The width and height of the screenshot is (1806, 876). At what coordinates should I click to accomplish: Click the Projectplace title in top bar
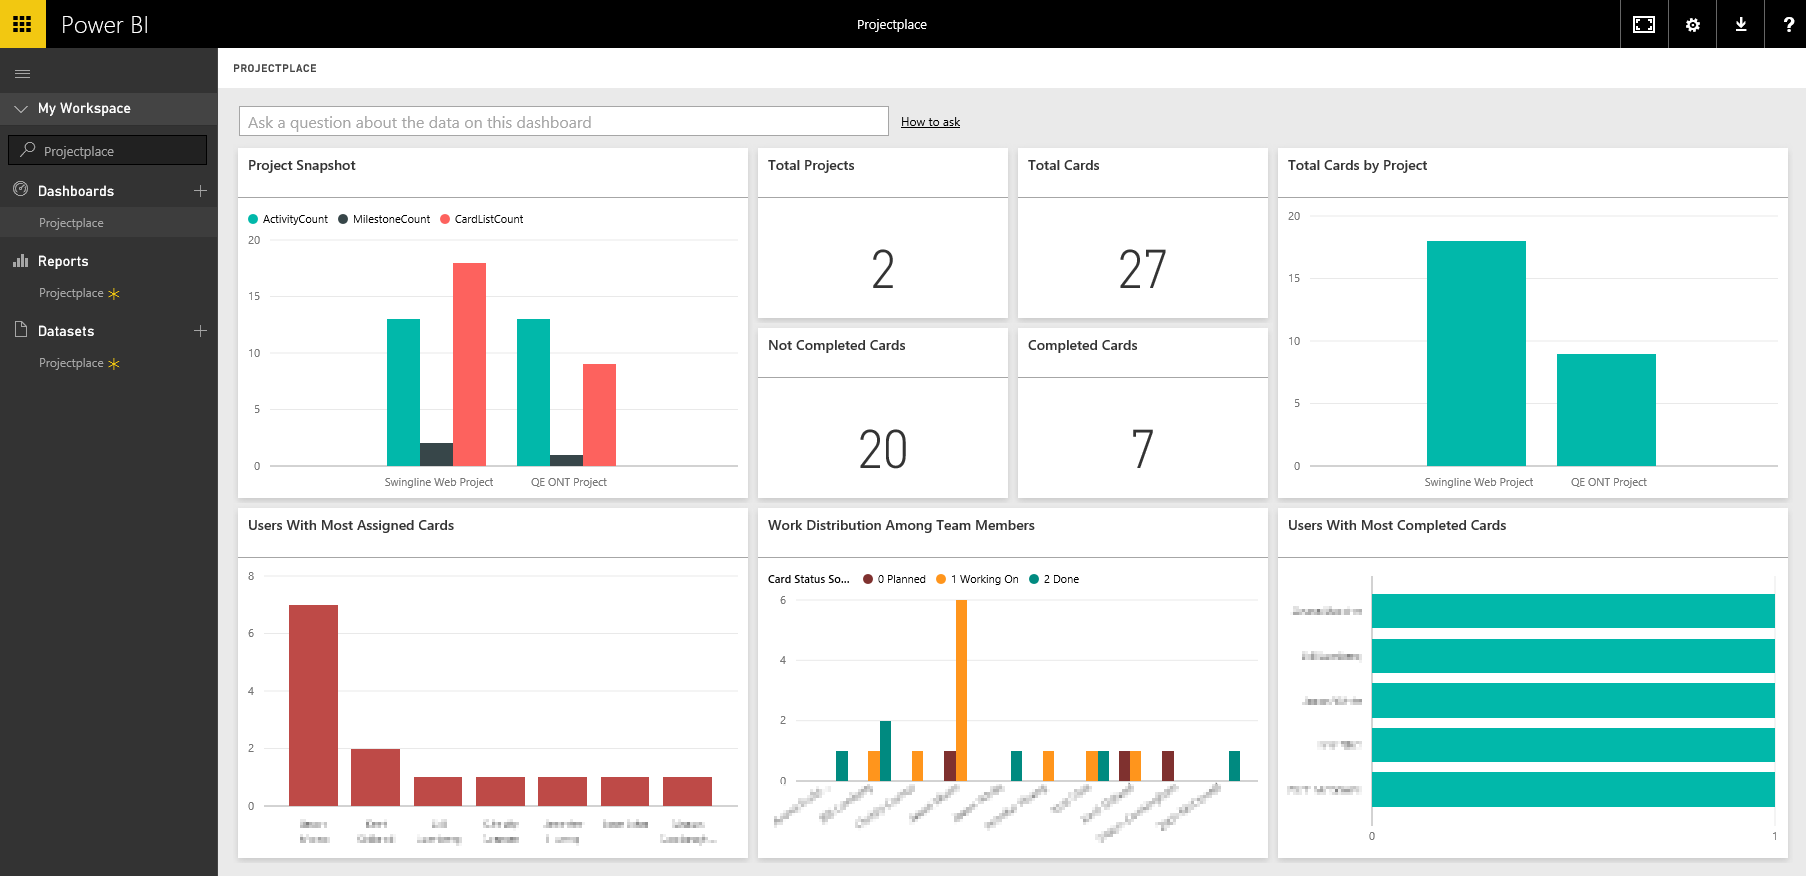tap(892, 24)
